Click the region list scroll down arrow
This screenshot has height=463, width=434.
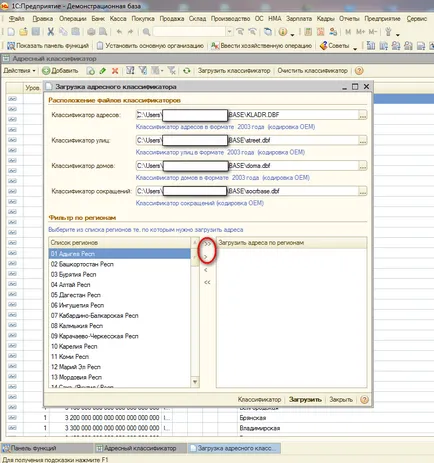[195, 382]
